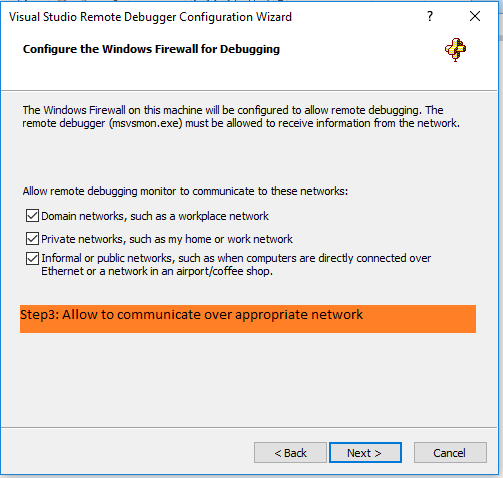This screenshot has height=478, width=503.
Task: Click the orange Step3 banner
Action: (248, 319)
